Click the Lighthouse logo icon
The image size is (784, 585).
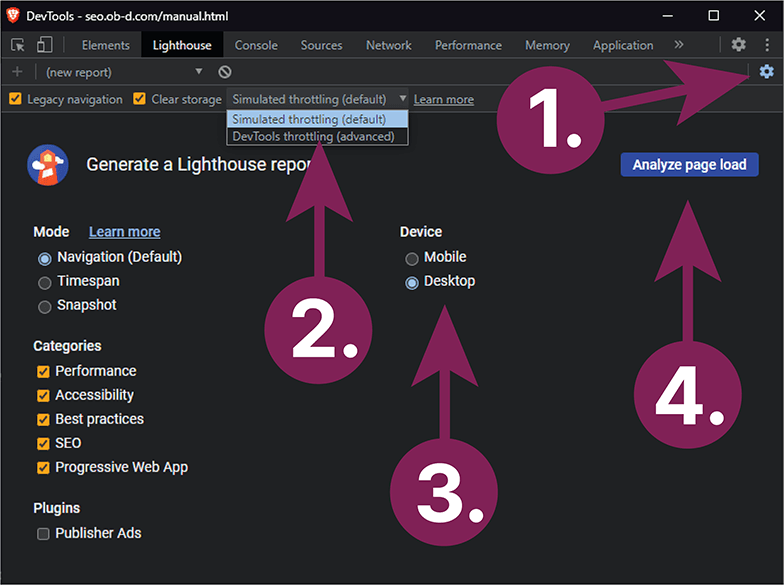tap(48, 165)
